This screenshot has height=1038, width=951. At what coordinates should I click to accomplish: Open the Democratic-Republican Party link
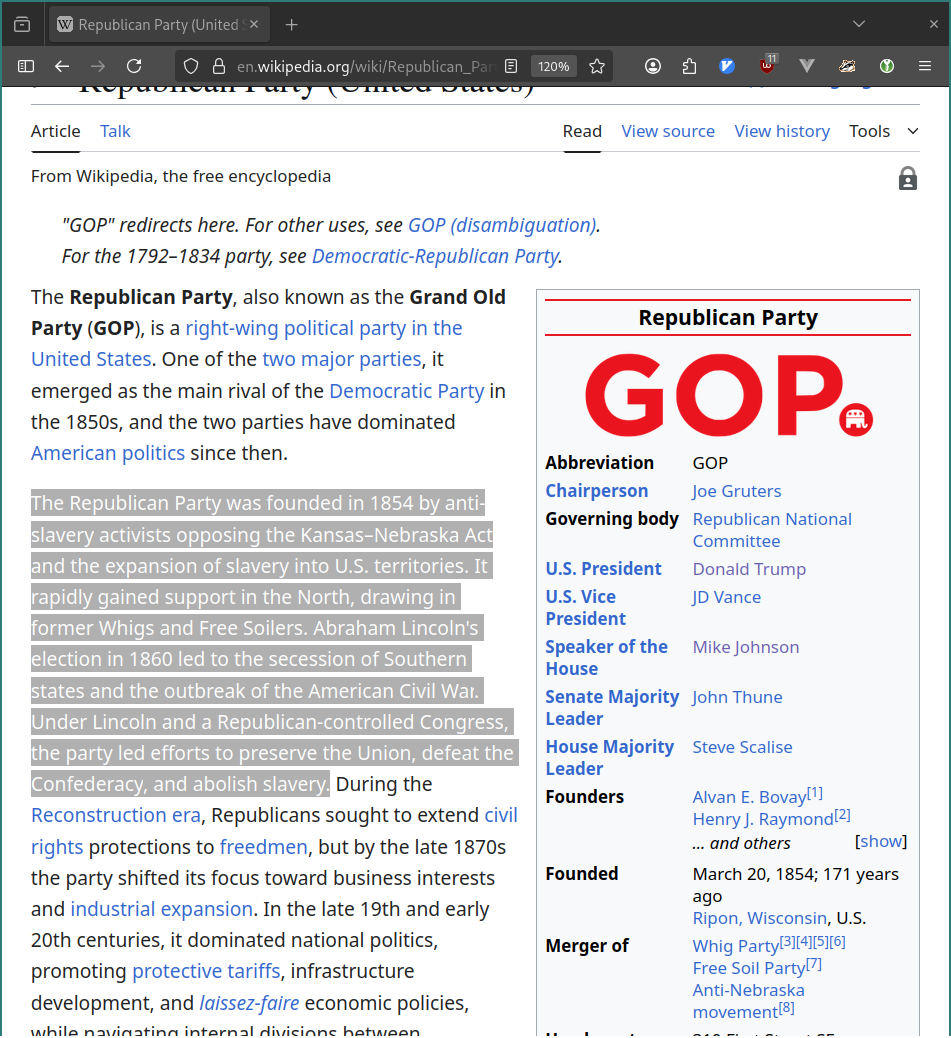[435, 256]
